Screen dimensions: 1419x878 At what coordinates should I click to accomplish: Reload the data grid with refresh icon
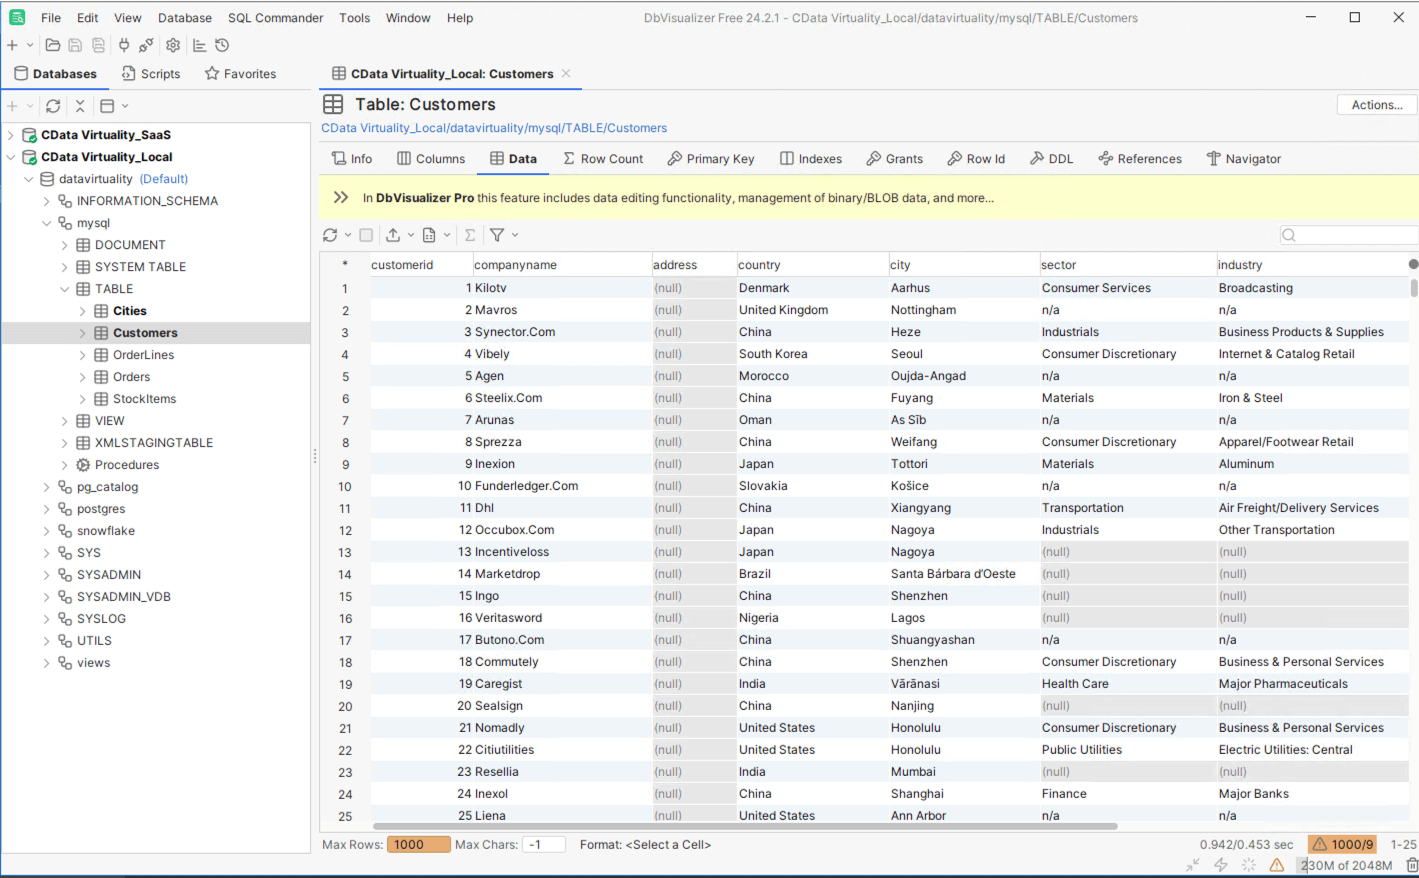(330, 235)
